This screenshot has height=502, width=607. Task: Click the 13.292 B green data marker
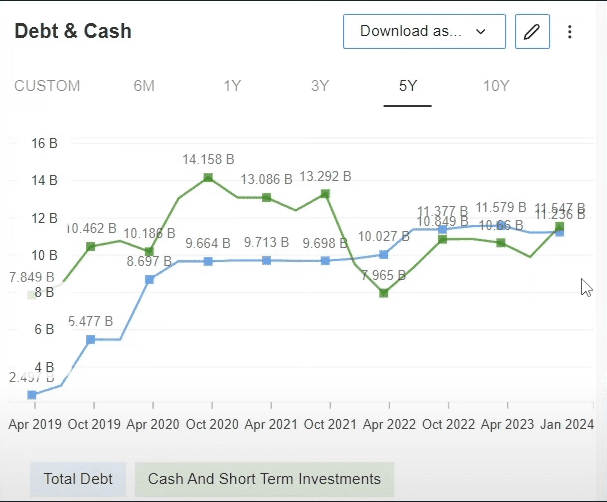pyautogui.click(x=325, y=194)
